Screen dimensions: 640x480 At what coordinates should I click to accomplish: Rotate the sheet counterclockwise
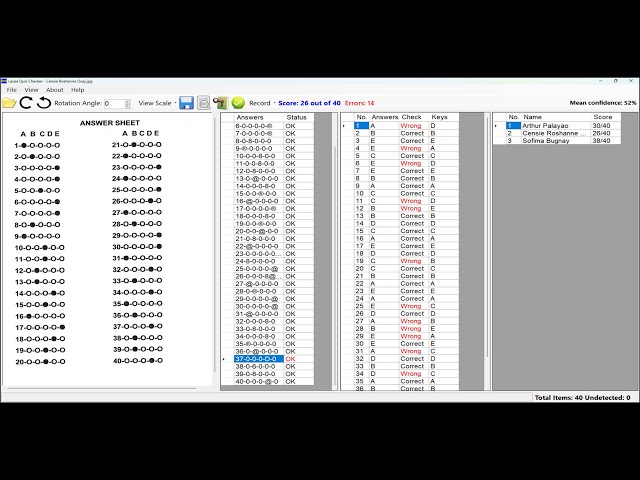coord(44,103)
